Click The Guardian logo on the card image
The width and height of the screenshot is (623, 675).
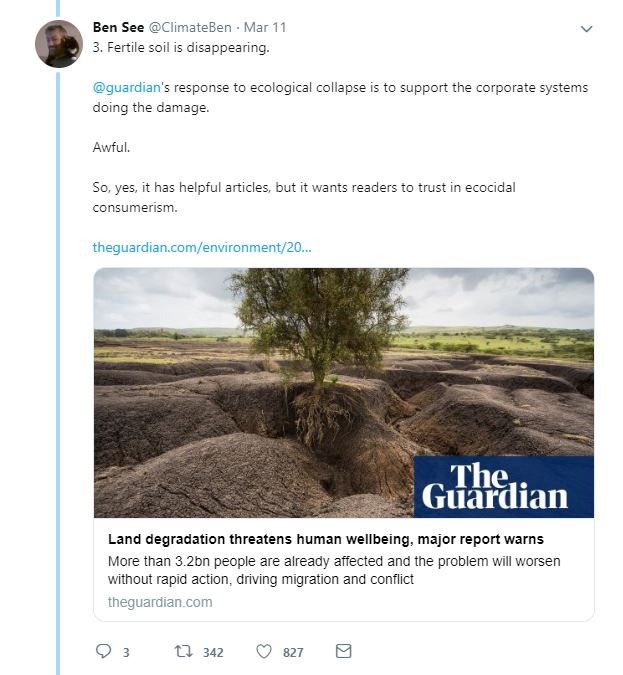(x=503, y=487)
